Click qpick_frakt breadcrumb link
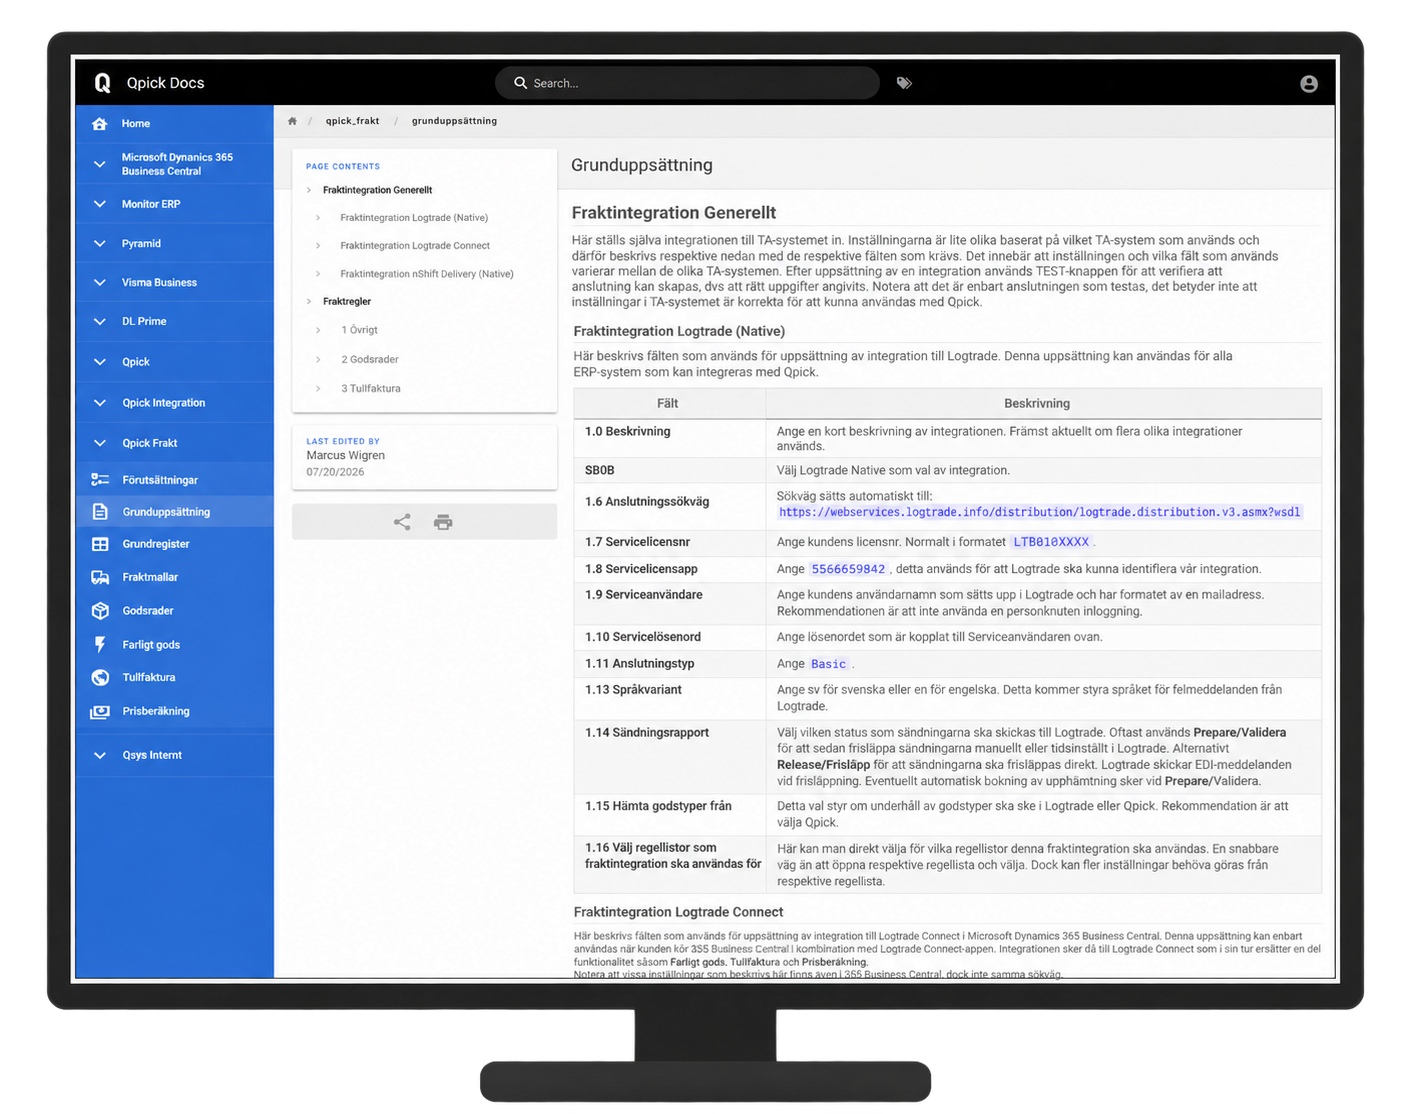This screenshot has height=1114, width=1411. click(352, 121)
